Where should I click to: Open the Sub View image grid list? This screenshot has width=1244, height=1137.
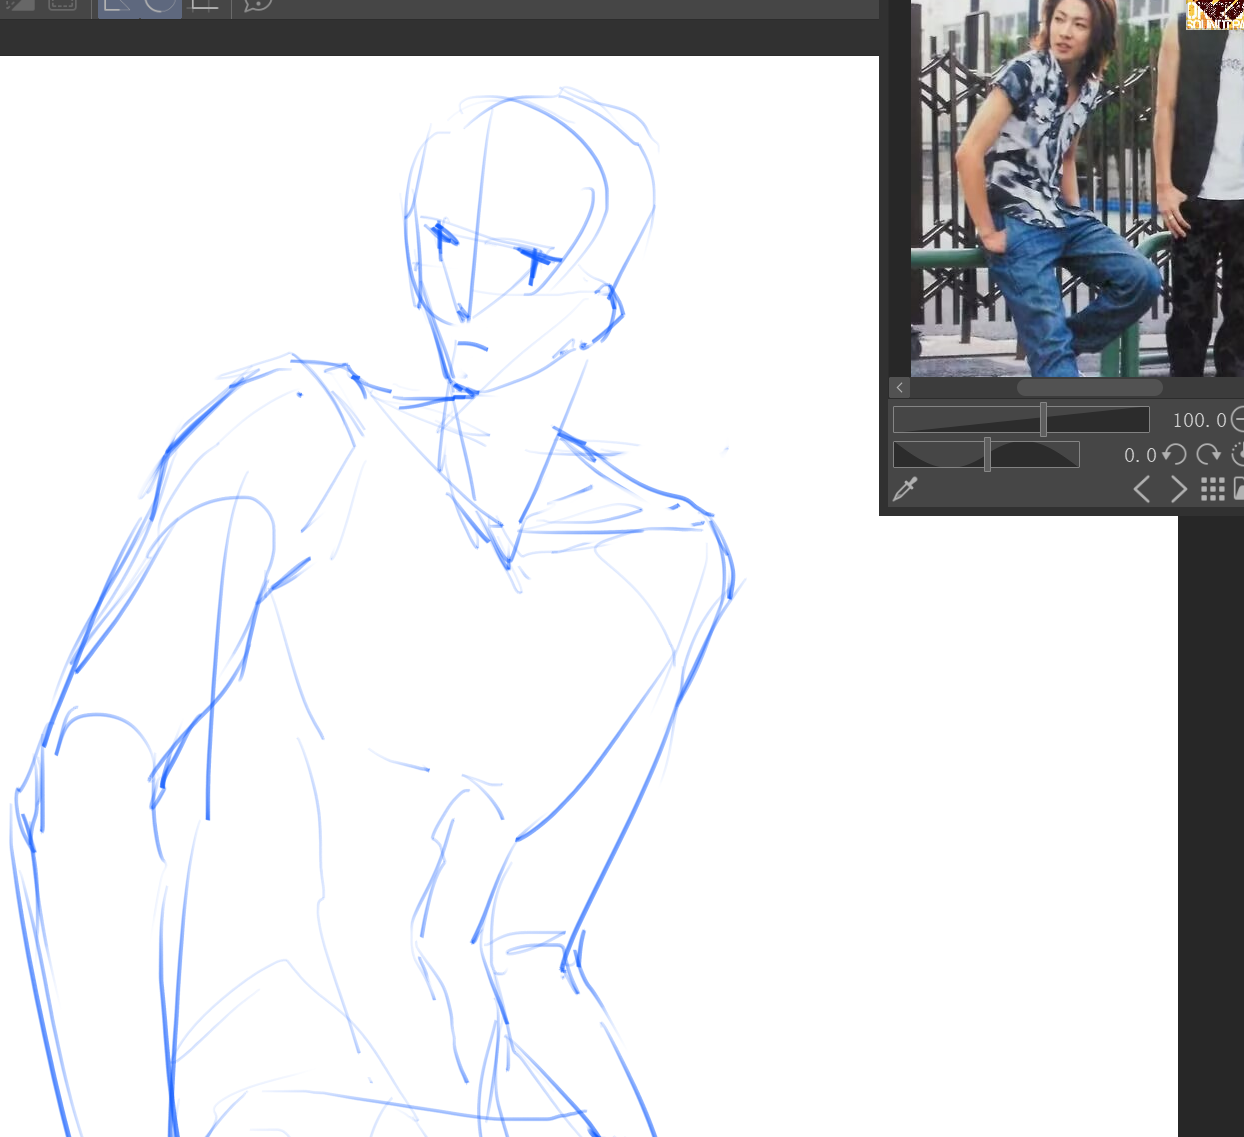[x=1212, y=489]
